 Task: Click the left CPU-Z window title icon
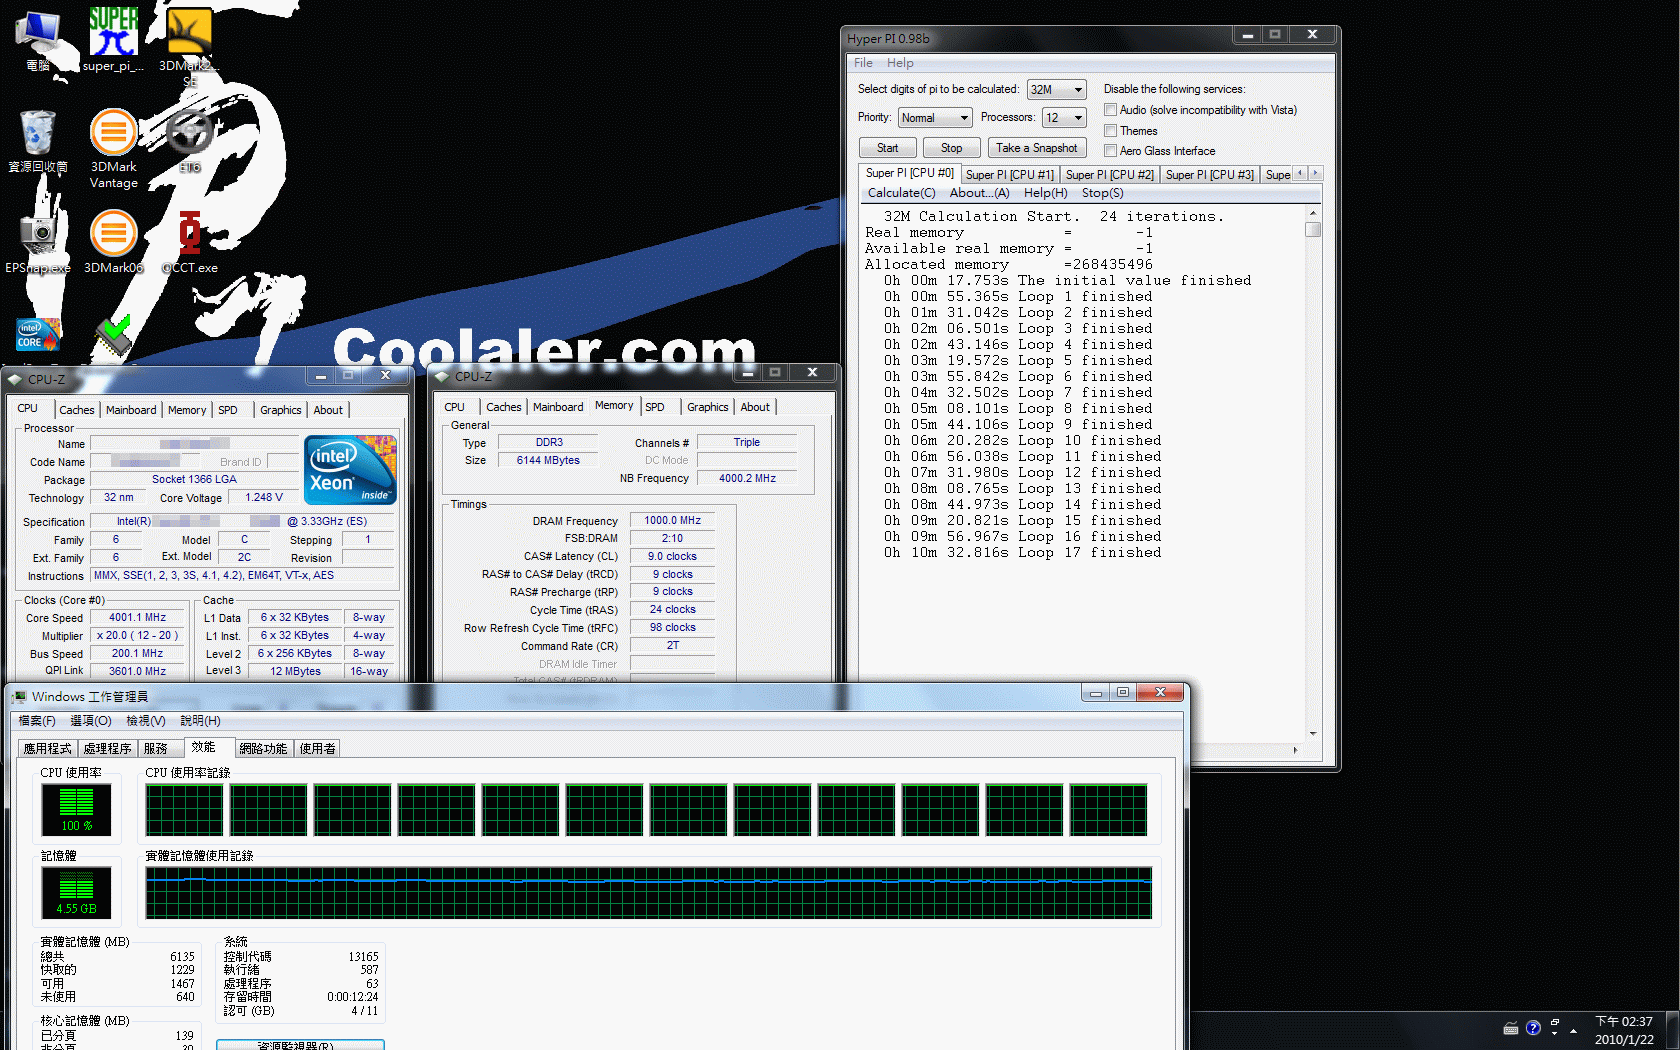15,379
